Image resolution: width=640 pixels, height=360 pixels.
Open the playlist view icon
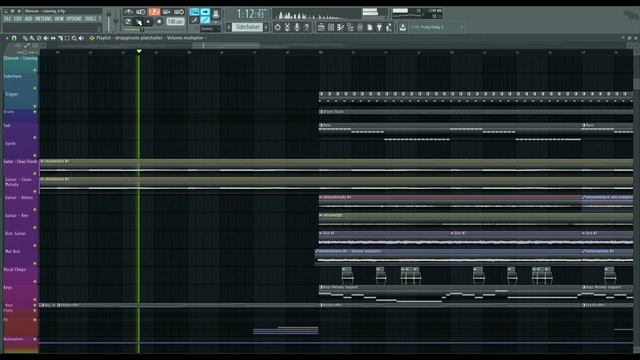coord(321,27)
